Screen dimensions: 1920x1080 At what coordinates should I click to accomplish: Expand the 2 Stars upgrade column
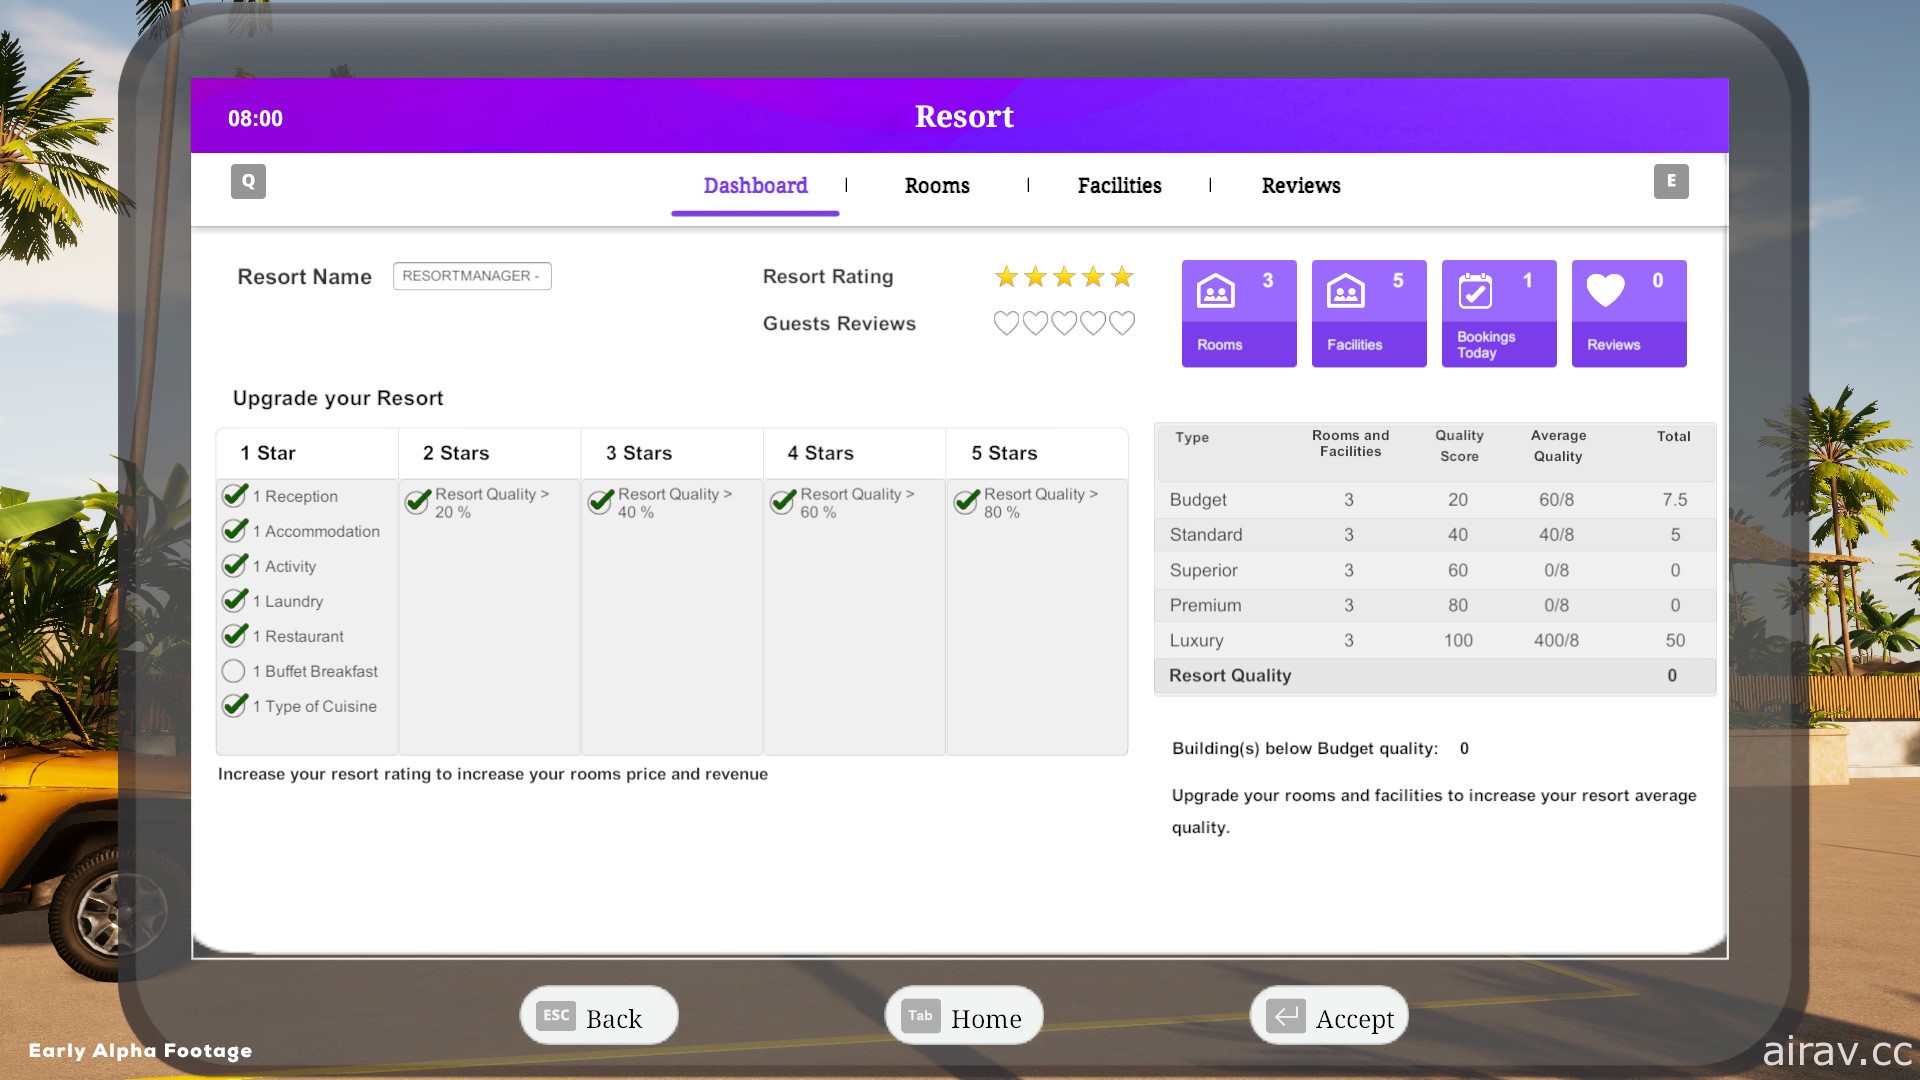tap(455, 452)
